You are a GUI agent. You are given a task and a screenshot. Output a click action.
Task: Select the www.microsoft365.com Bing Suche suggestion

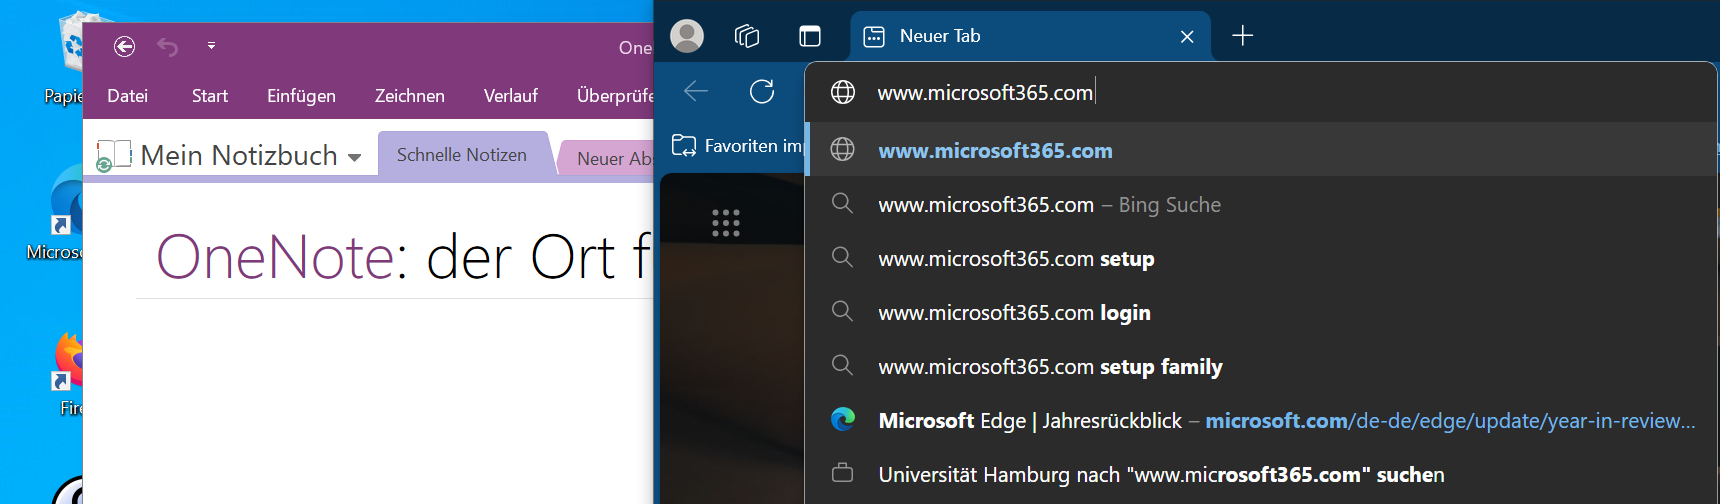tap(1261, 204)
